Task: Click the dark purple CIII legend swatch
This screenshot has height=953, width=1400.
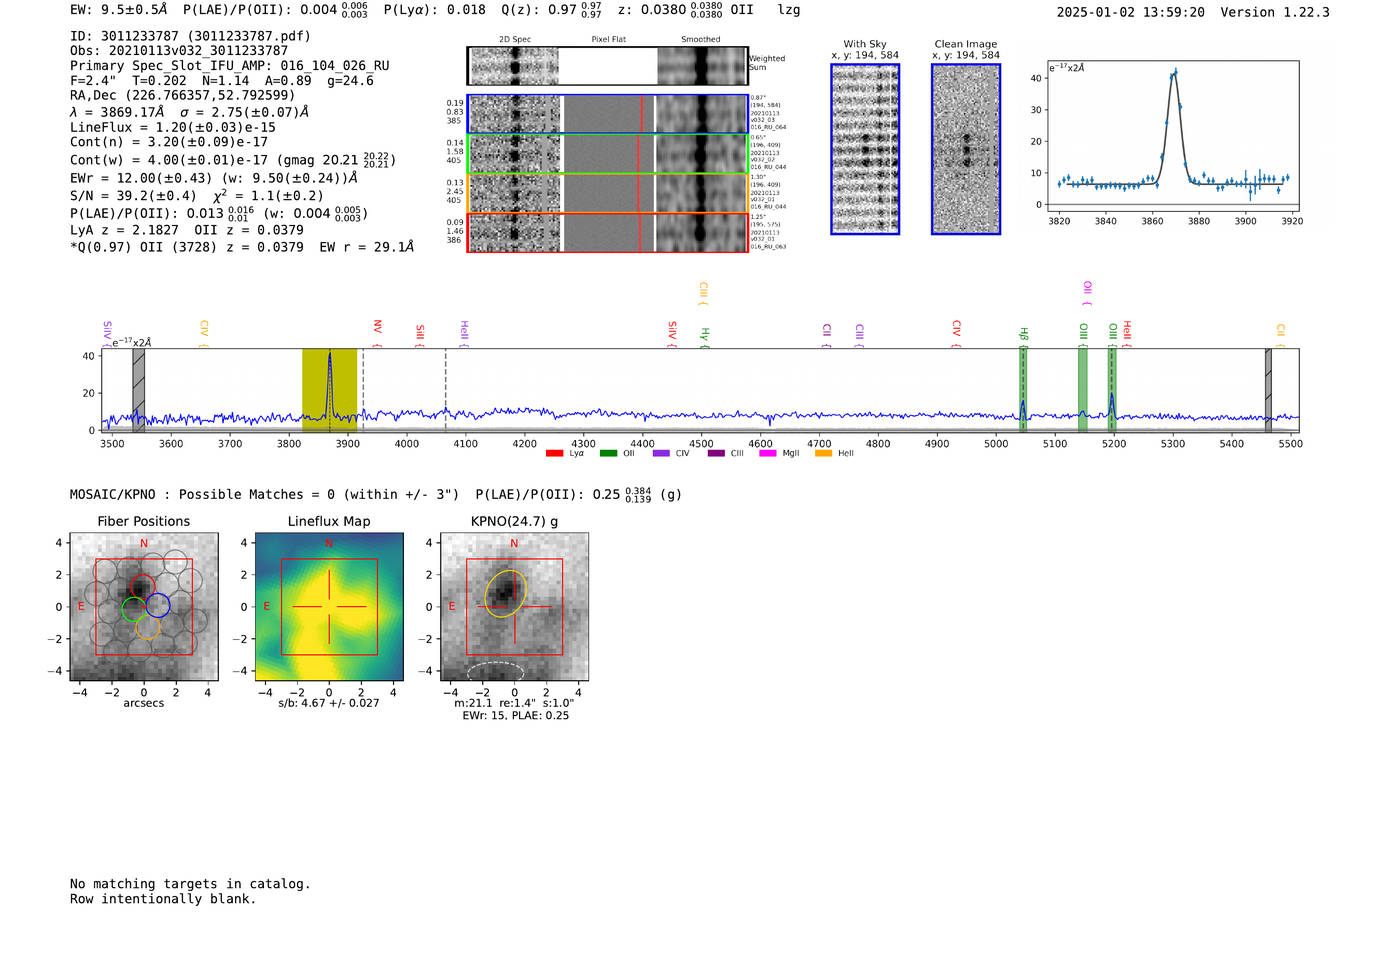Action: click(x=716, y=453)
